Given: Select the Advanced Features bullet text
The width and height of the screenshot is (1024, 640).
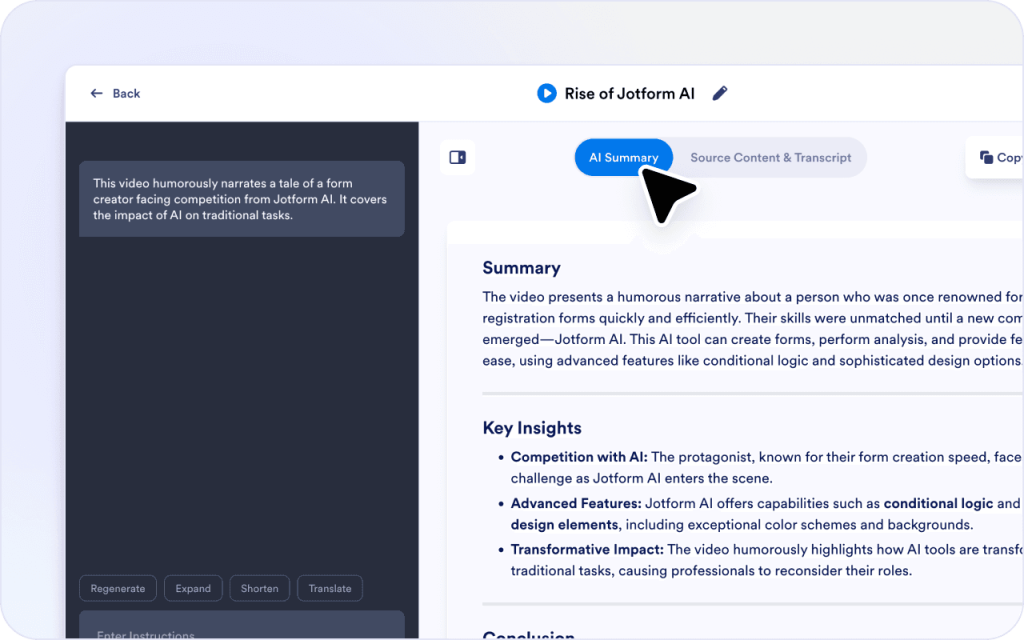Looking at the screenshot, I should click(576, 503).
